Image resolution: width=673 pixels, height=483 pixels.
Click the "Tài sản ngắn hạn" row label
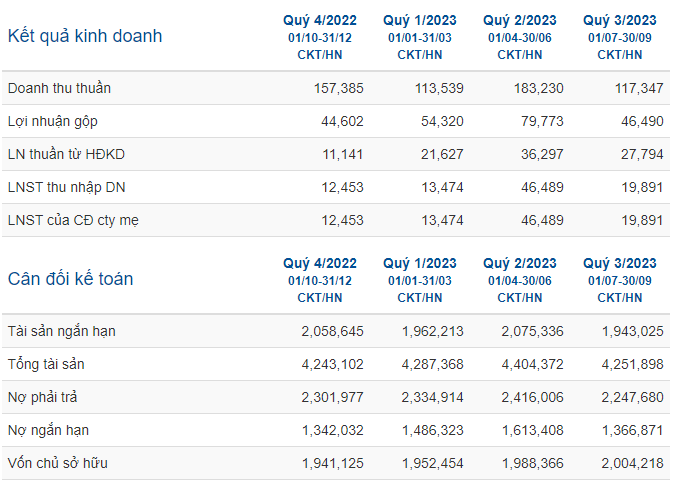[x=62, y=331]
